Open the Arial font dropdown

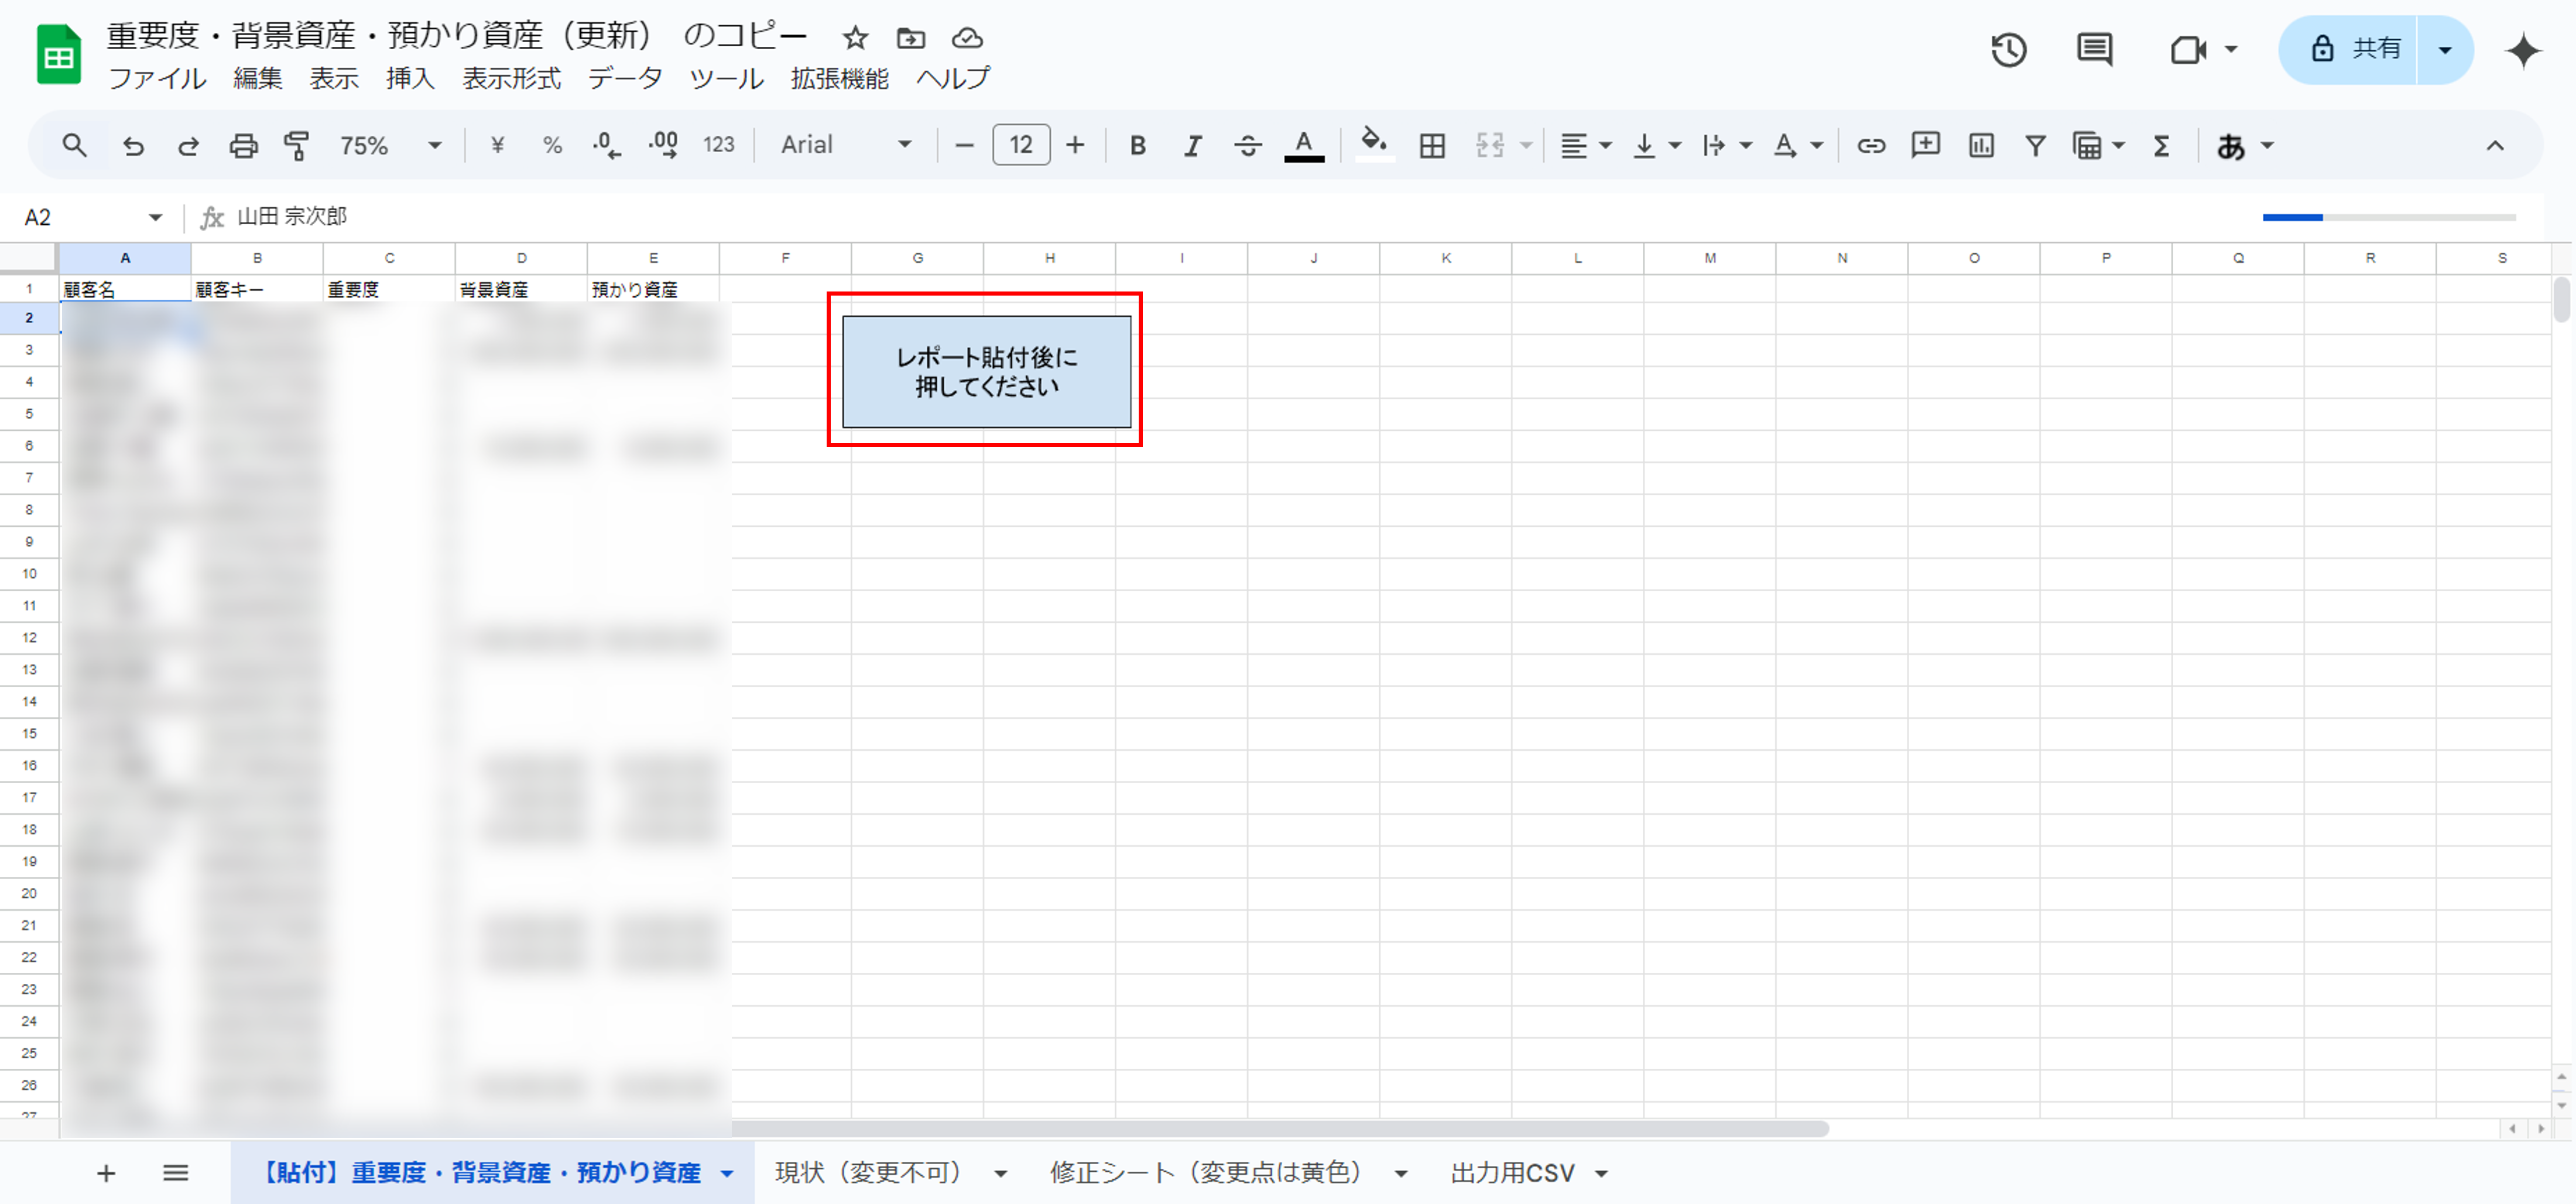click(846, 146)
